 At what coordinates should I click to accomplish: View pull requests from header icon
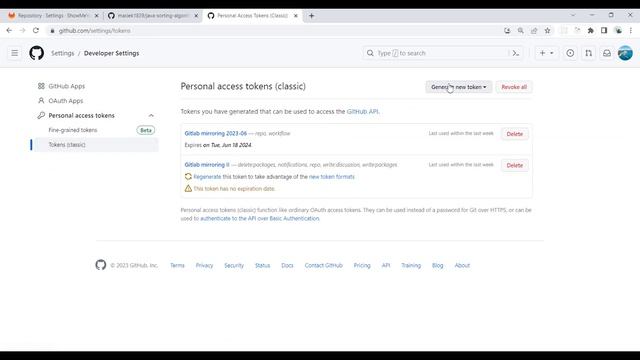[x=589, y=53]
